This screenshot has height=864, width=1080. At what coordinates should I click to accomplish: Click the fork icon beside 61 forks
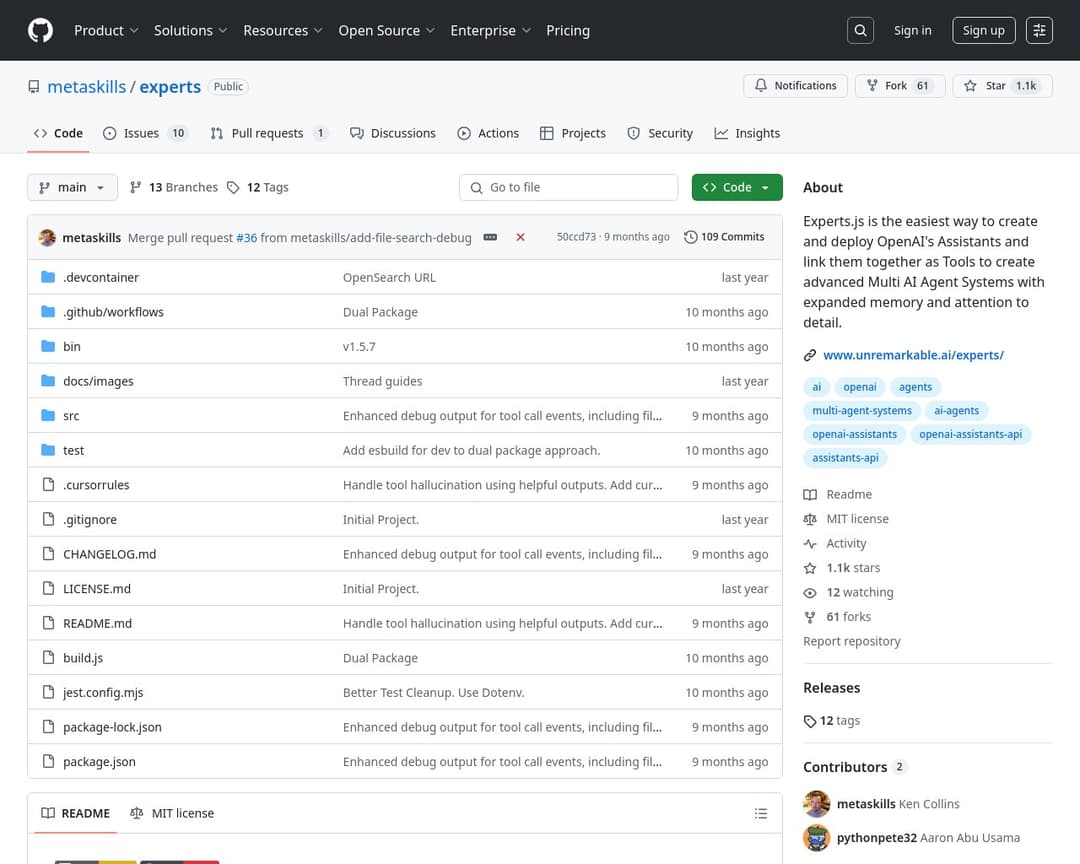click(x=809, y=617)
